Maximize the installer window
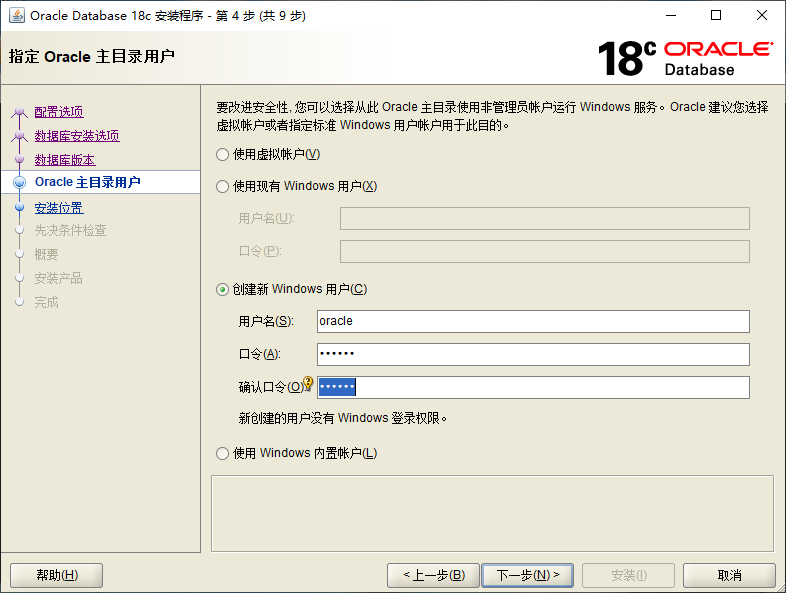The width and height of the screenshot is (786, 593). pyautogui.click(x=716, y=16)
